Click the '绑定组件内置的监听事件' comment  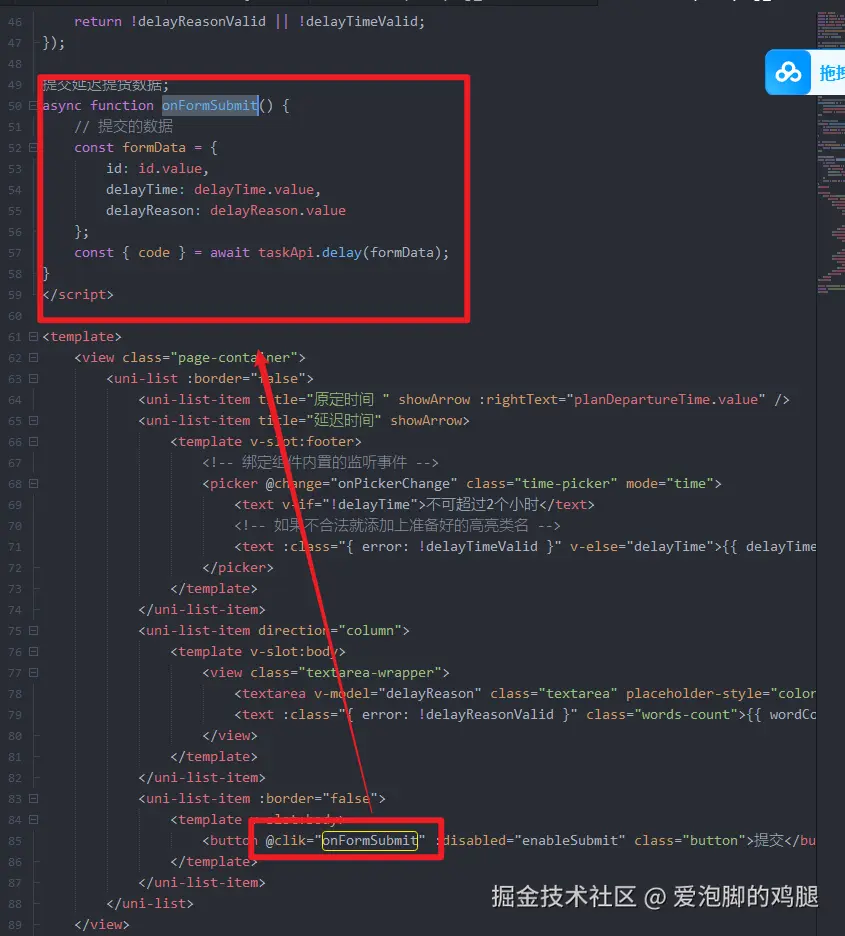pos(324,463)
